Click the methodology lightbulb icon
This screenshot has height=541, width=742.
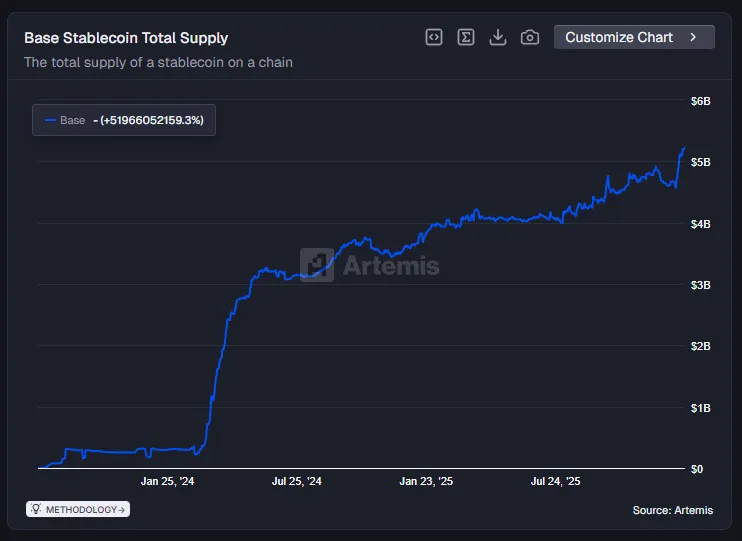pyautogui.click(x=36, y=509)
